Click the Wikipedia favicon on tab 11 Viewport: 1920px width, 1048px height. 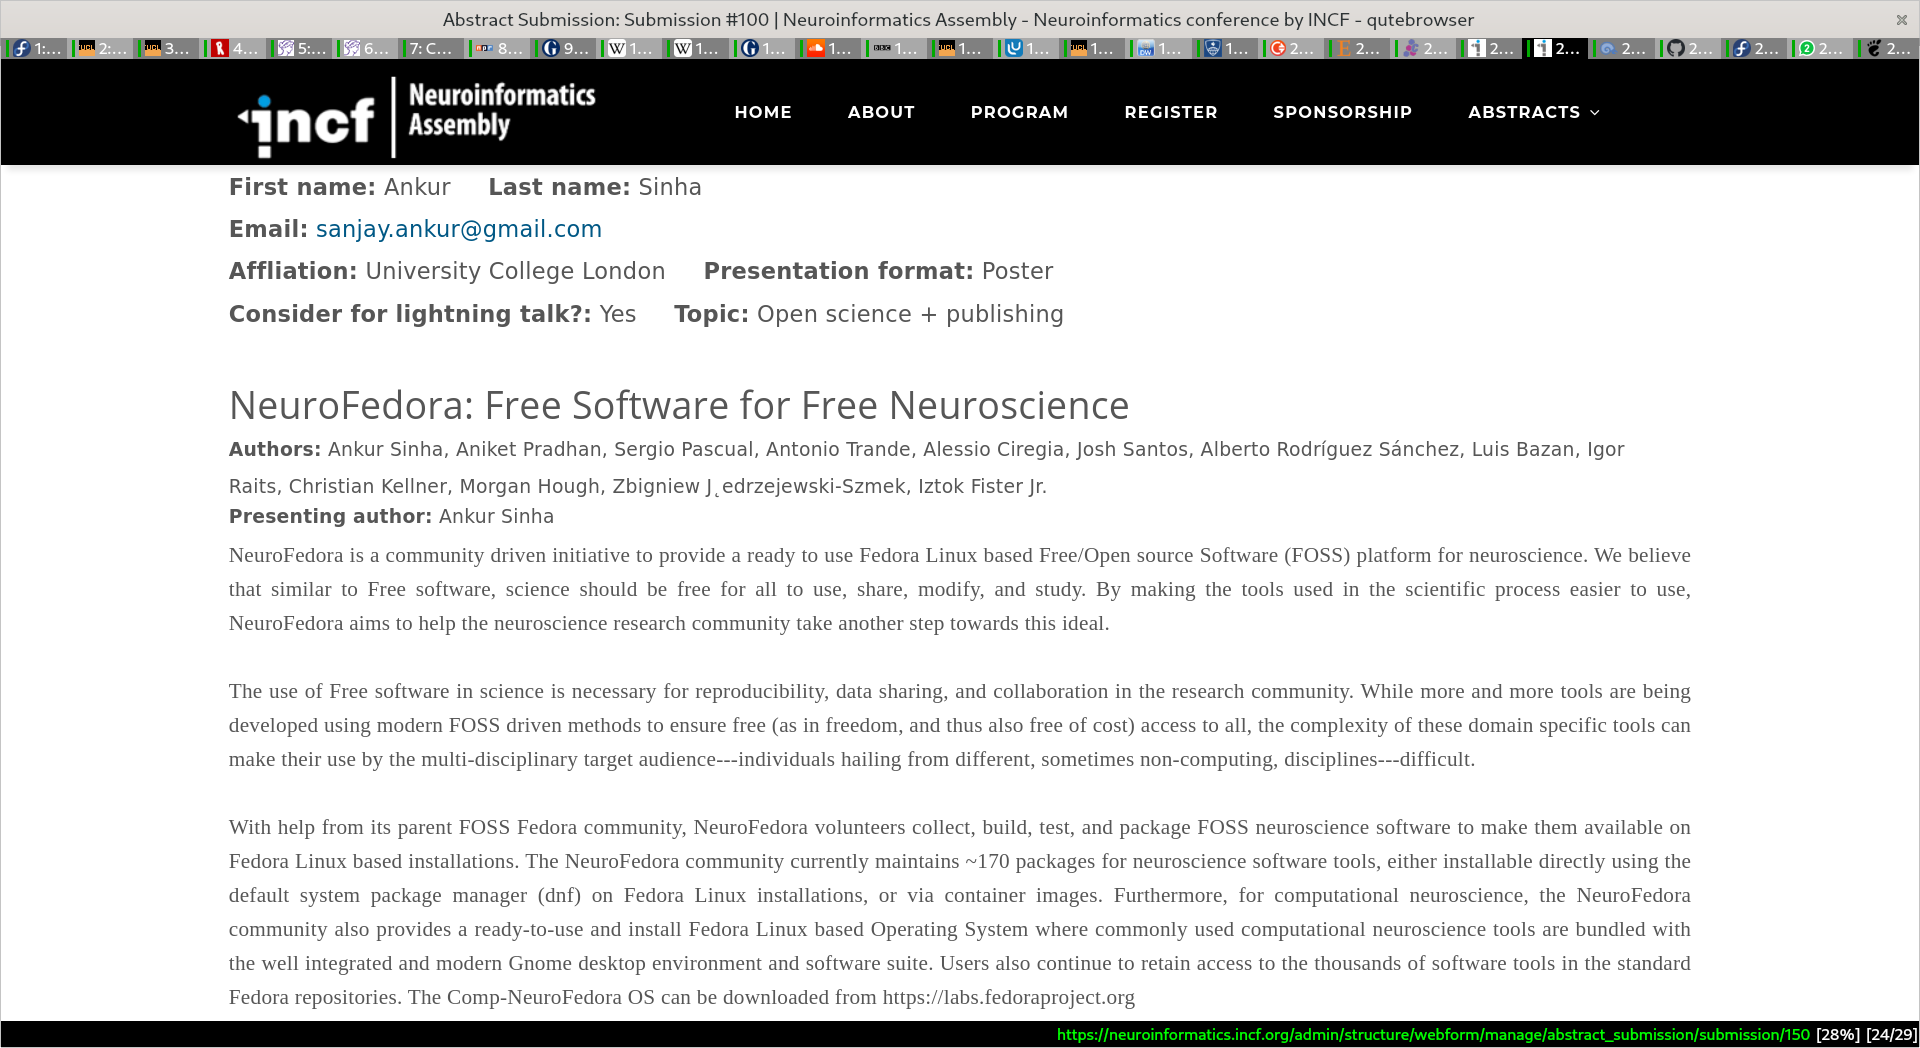[x=683, y=48]
